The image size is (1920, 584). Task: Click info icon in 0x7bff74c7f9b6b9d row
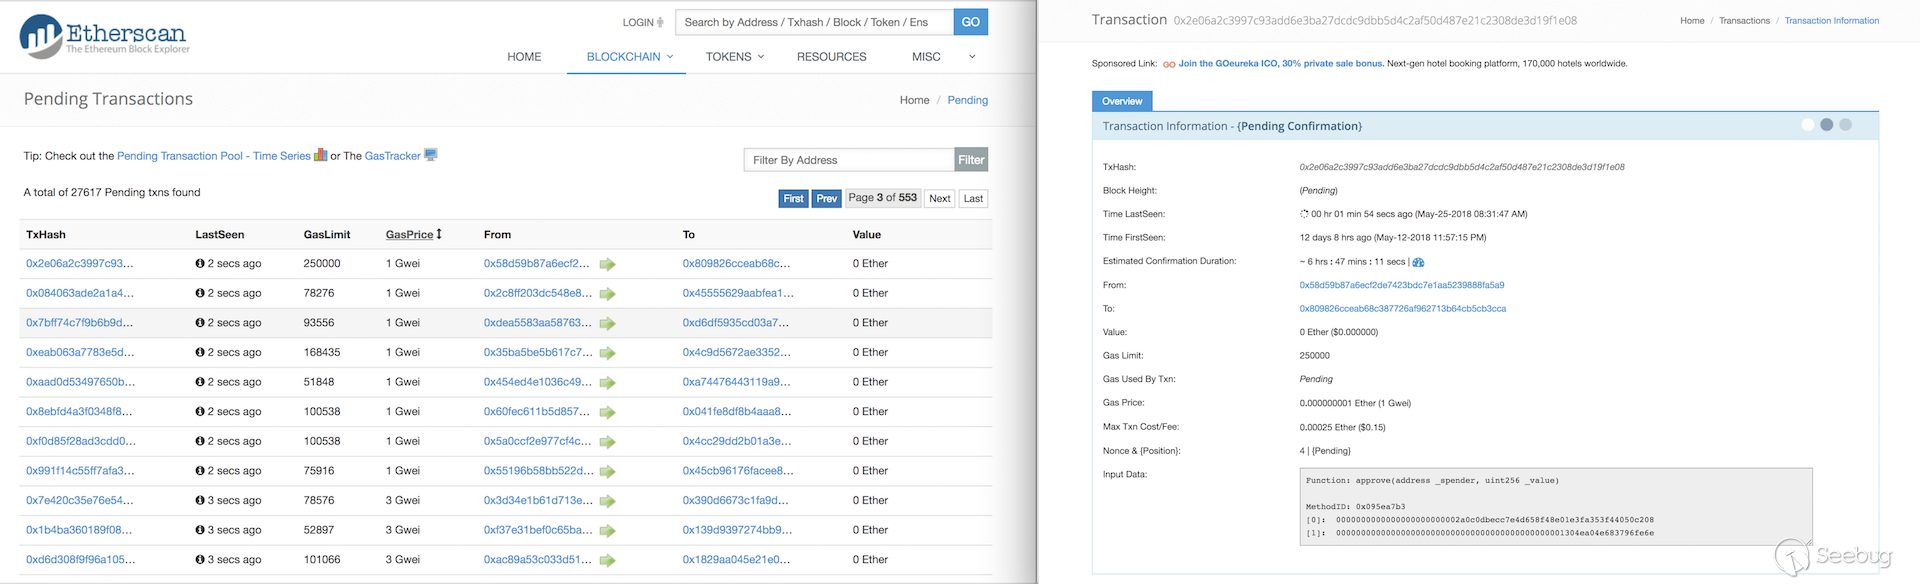click(200, 323)
